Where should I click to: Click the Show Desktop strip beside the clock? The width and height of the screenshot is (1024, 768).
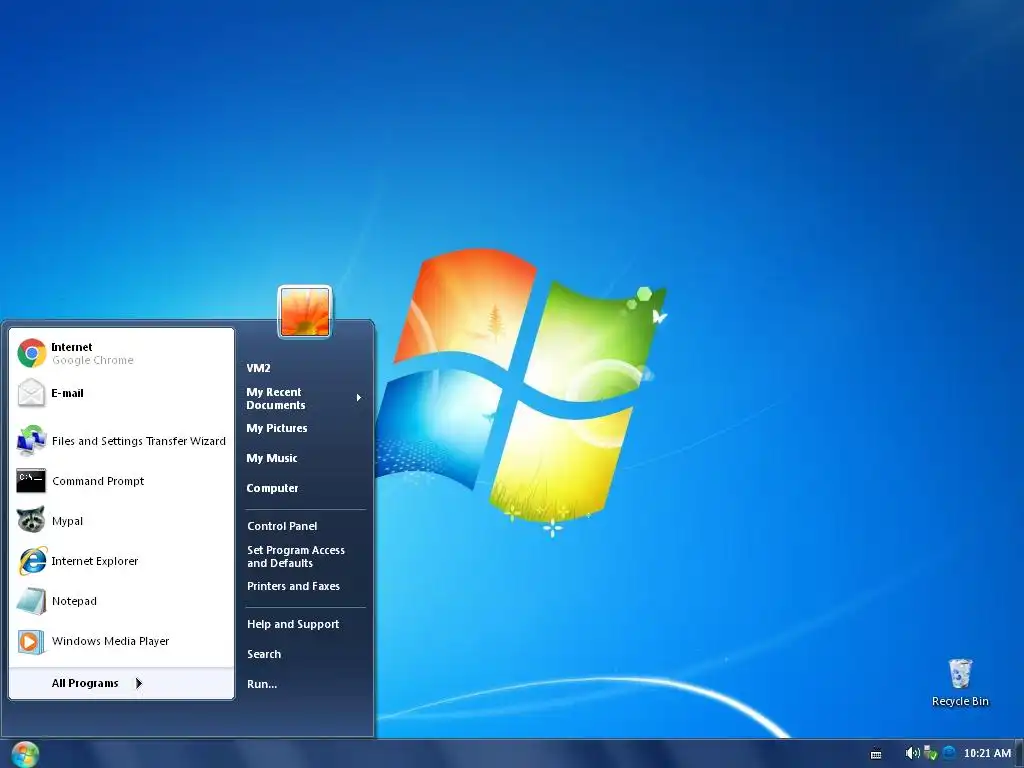pos(1019,754)
